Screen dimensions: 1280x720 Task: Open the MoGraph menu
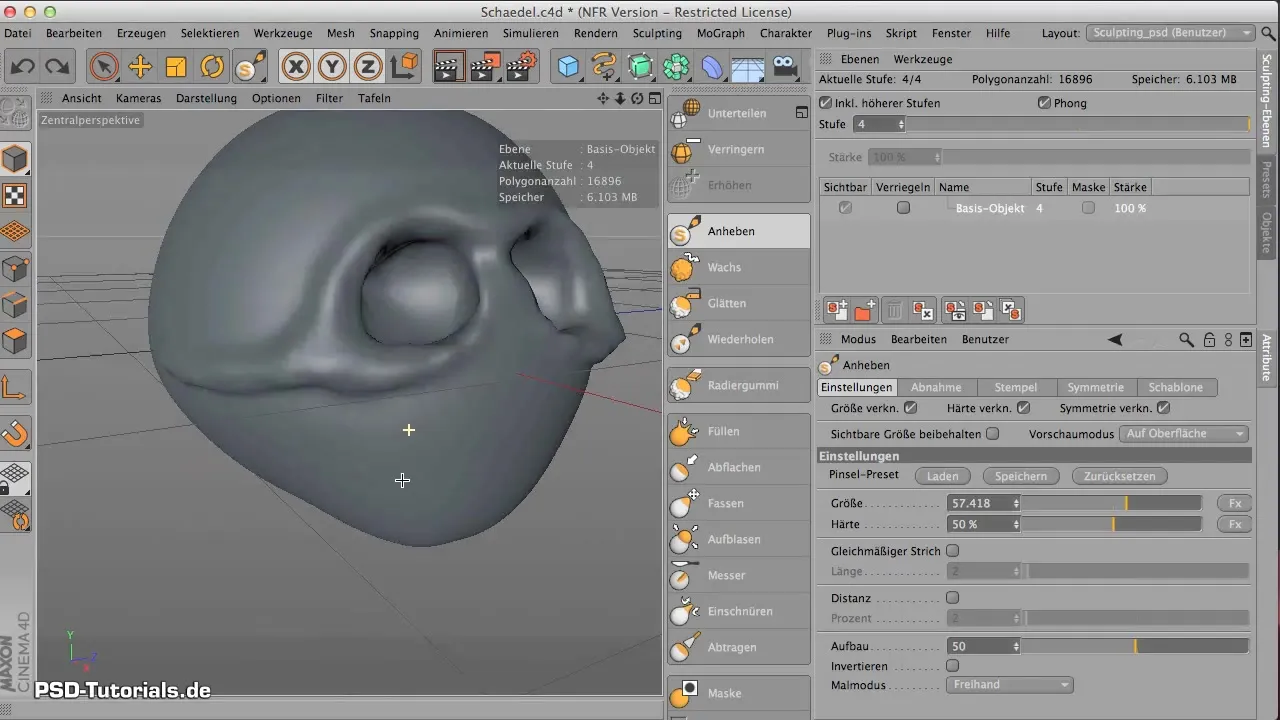723,33
